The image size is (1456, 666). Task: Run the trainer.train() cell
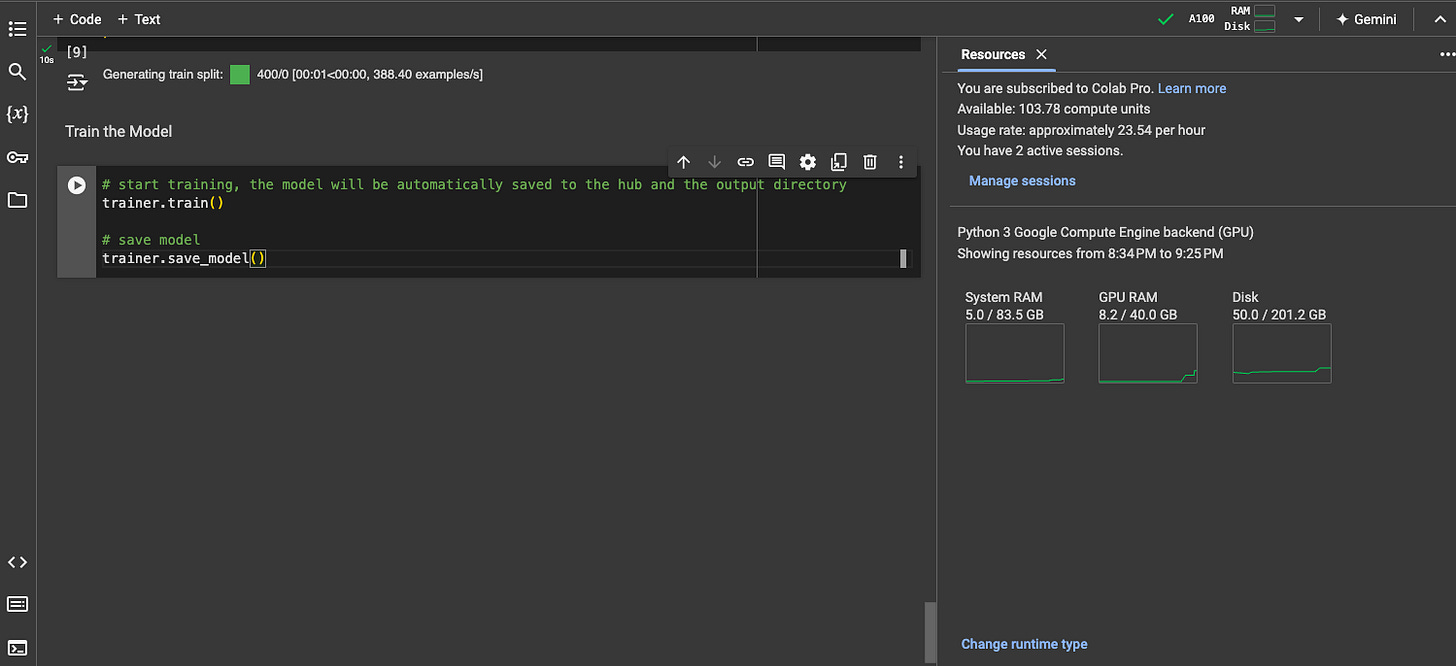click(x=76, y=185)
